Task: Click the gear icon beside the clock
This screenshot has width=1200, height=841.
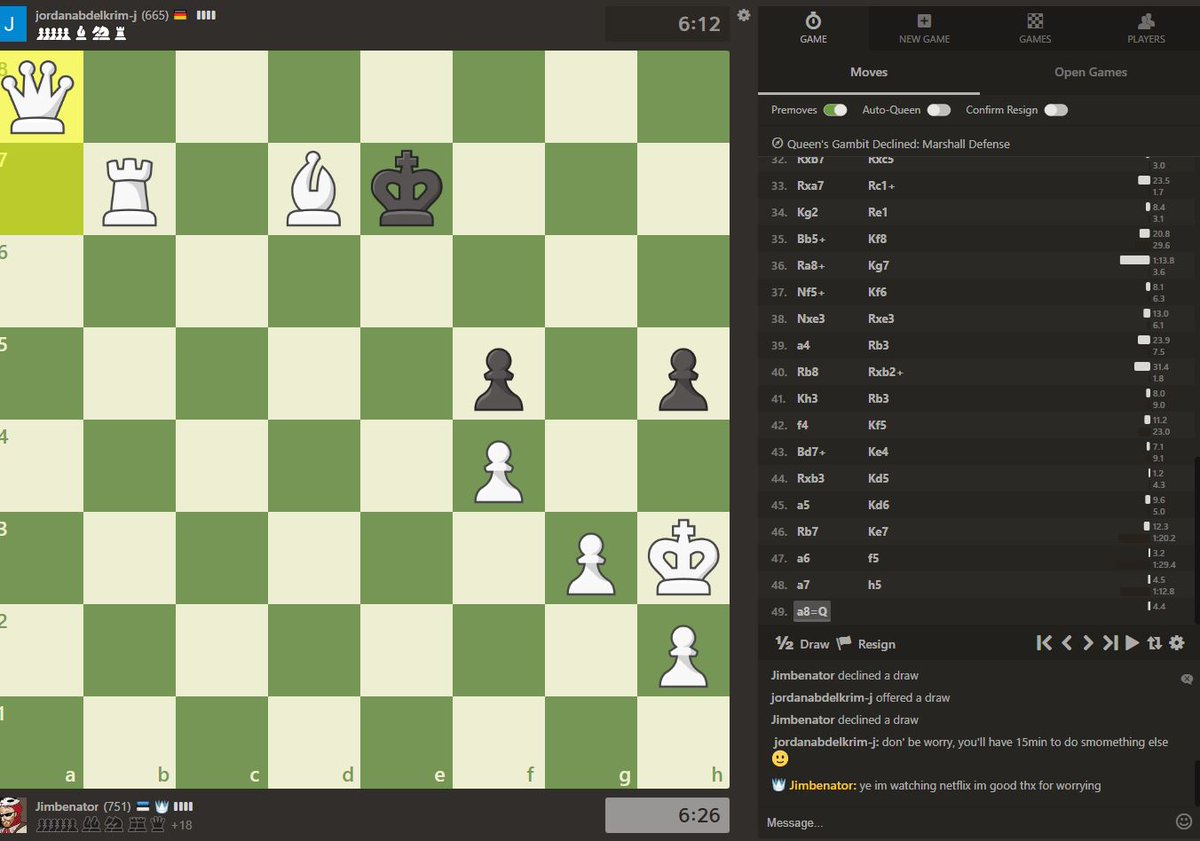Action: [741, 16]
